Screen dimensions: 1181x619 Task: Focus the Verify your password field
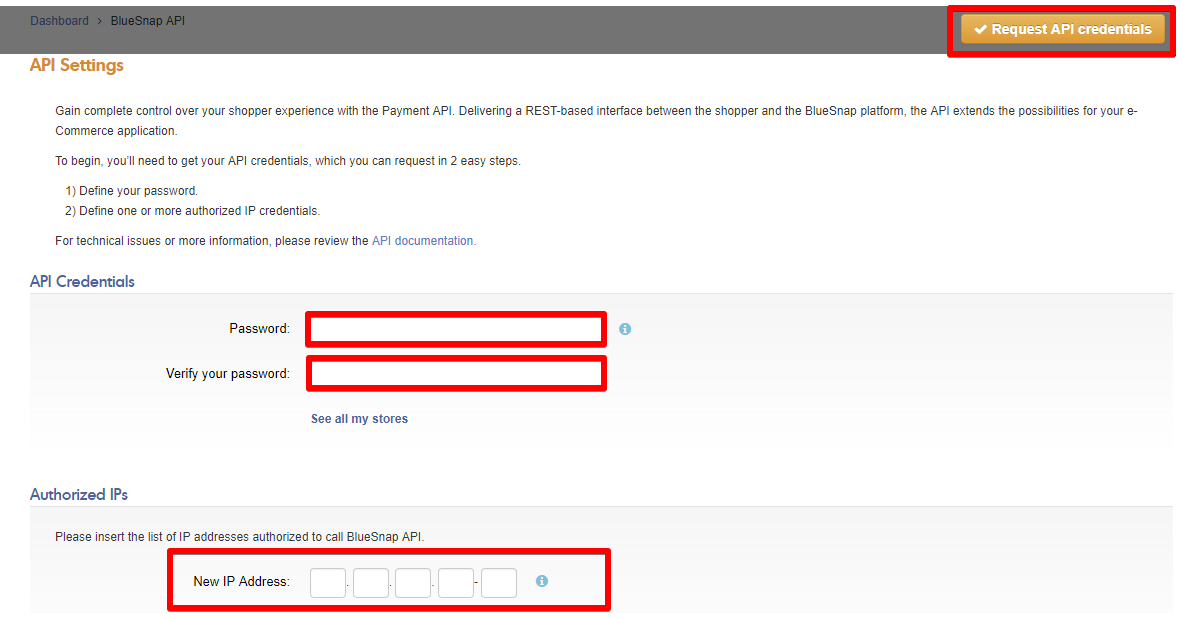point(456,374)
